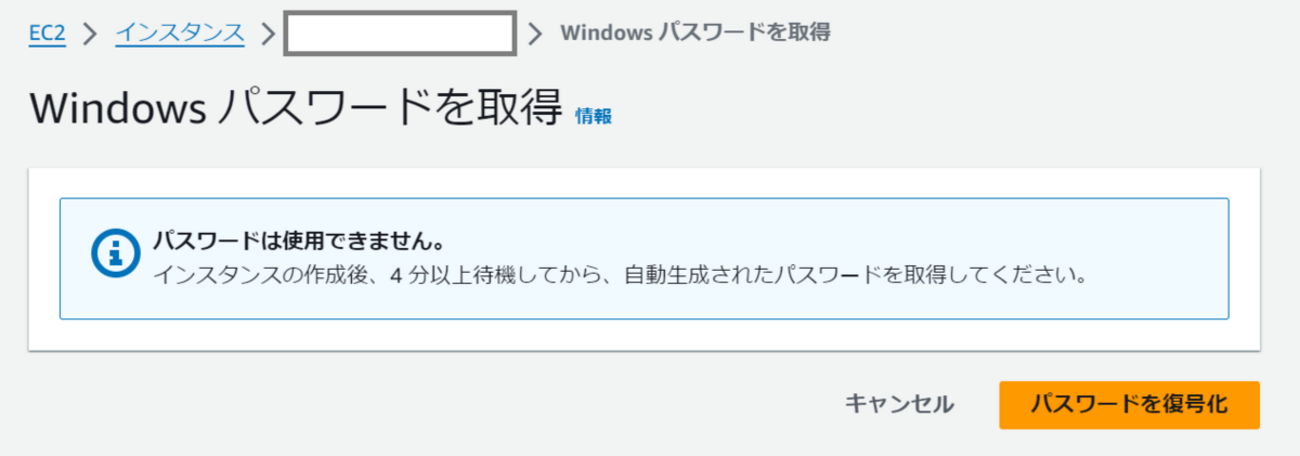Click the info circle icon in alert
This screenshot has width=1300, height=456.
pyautogui.click(x=114, y=255)
